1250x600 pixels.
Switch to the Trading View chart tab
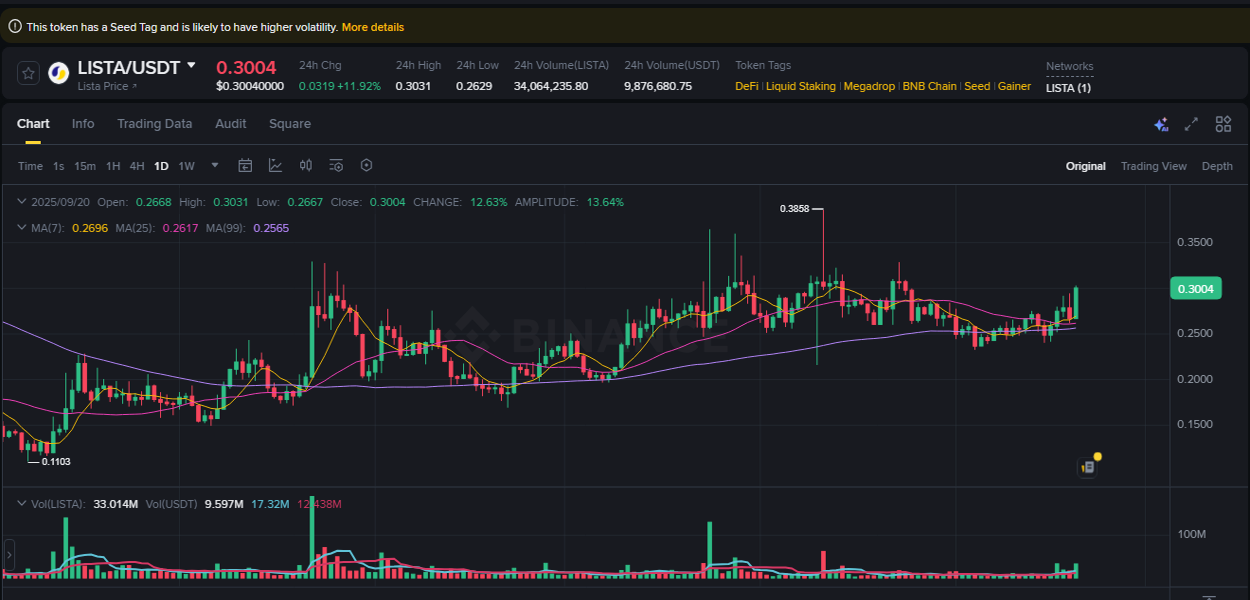[x=1153, y=165]
